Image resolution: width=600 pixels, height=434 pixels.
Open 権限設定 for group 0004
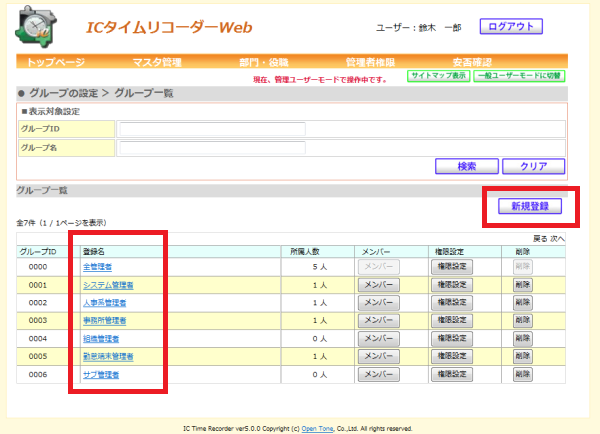click(452, 338)
